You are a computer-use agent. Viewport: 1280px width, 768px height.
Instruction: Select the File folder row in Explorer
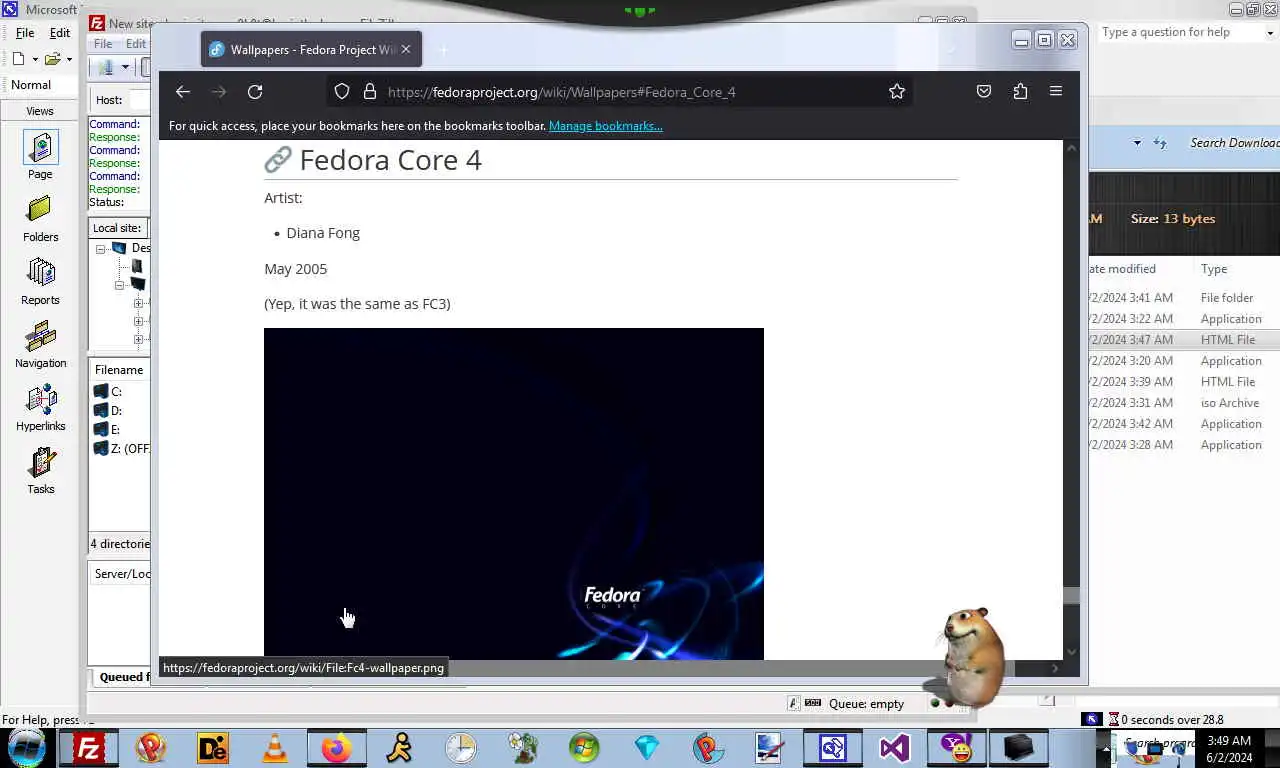click(x=1184, y=298)
